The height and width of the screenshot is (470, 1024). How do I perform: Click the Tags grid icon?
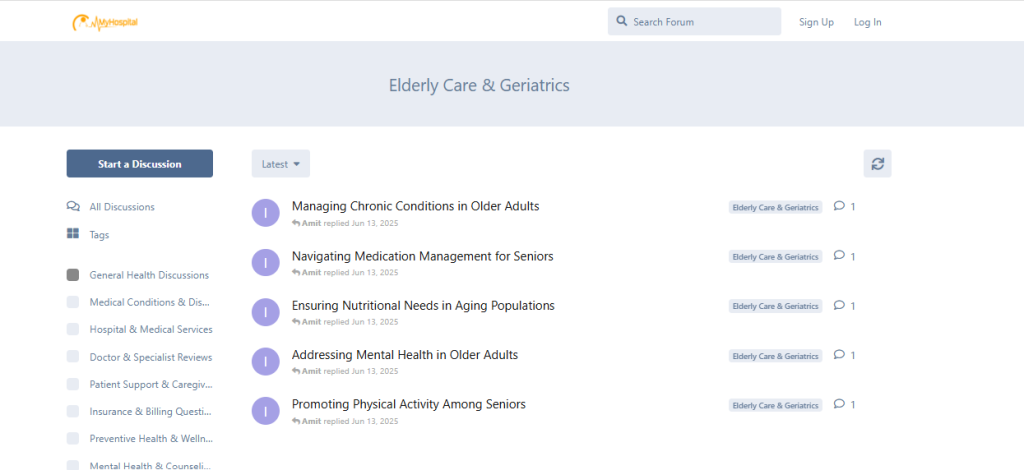click(73, 234)
